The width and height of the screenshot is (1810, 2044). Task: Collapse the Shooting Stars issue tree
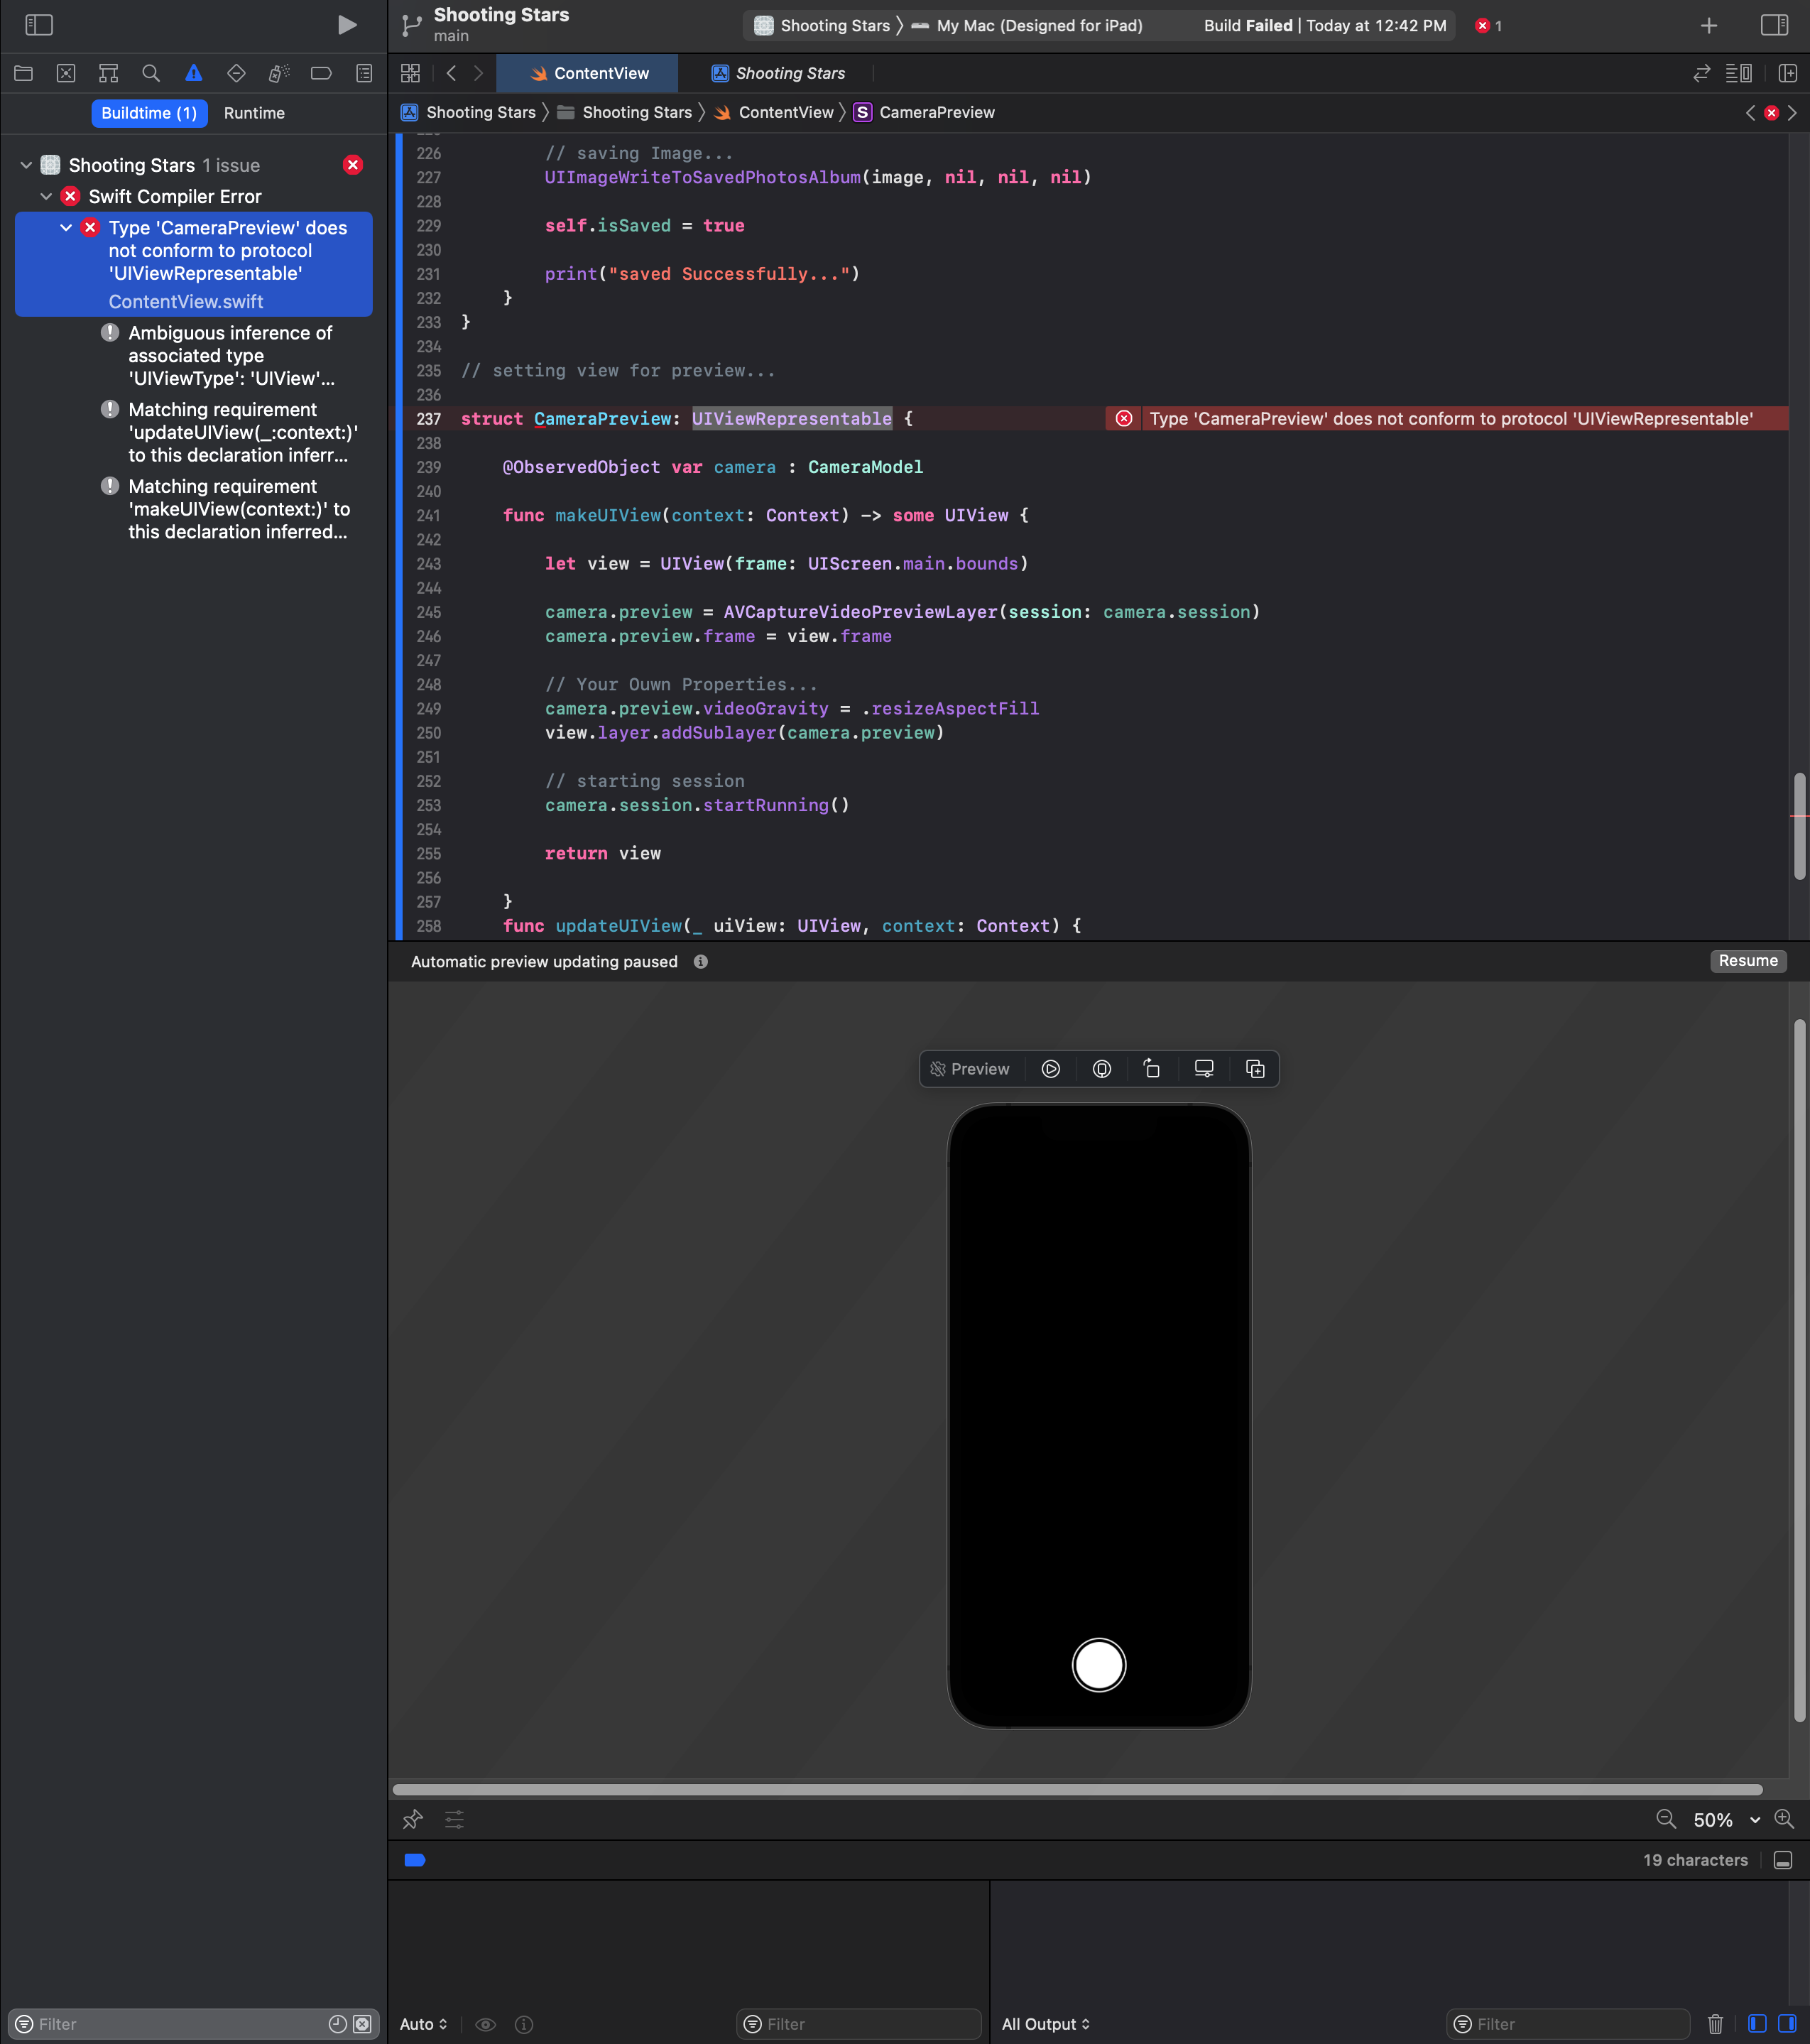pyautogui.click(x=26, y=165)
